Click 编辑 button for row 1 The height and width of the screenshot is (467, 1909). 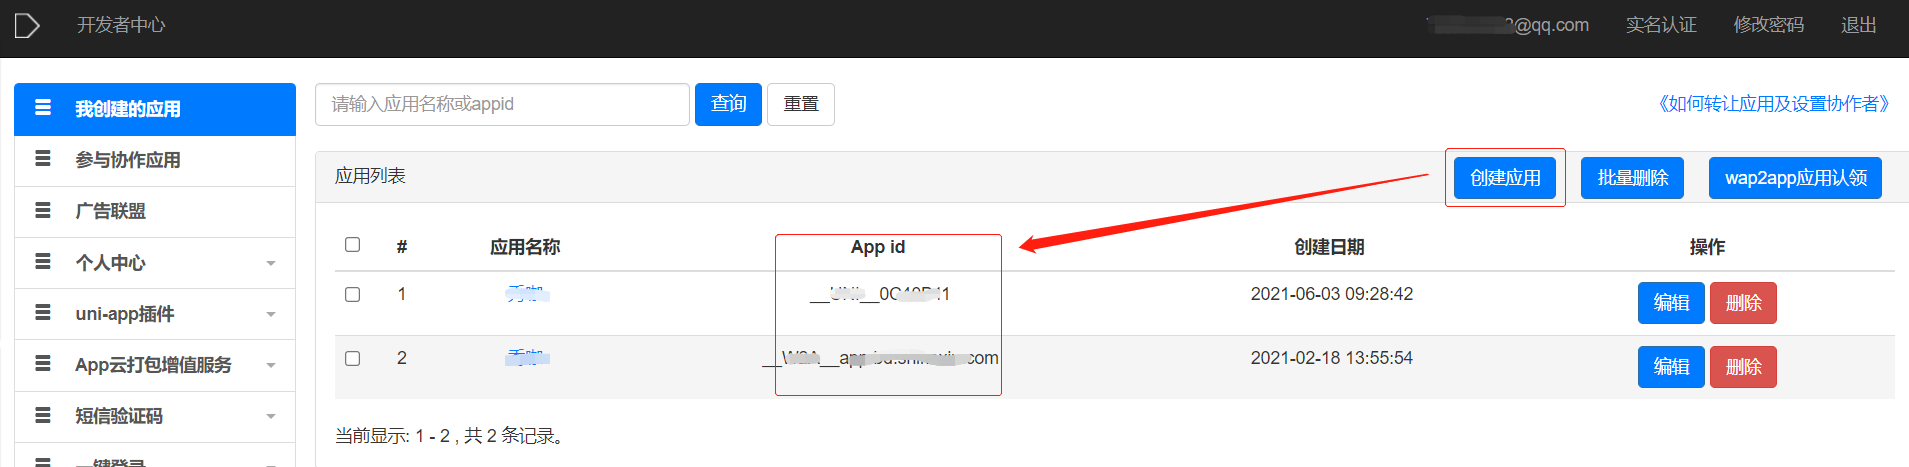pos(1671,303)
